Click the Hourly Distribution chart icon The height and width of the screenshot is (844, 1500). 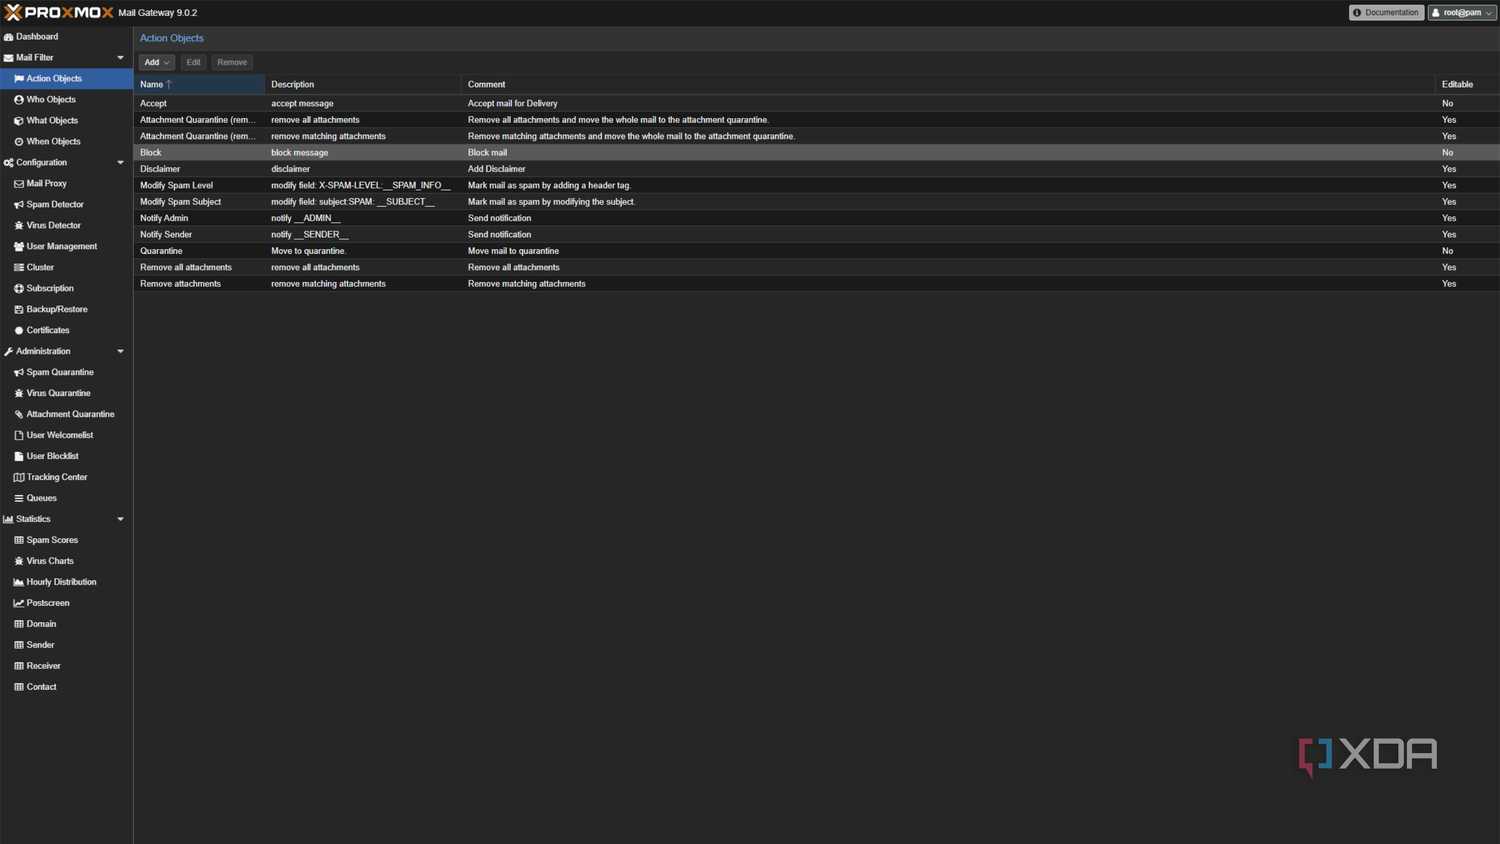coord(18,583)
